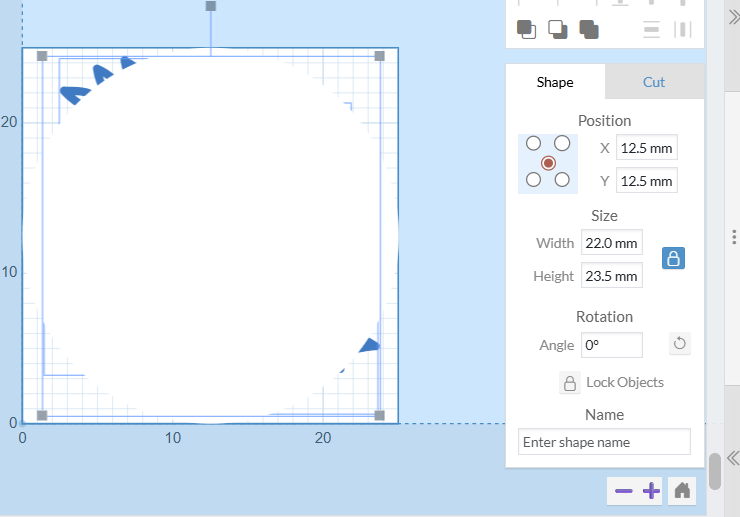Click the horizontal-bars distribute icon
The height and width of the screenshot is (517, 740).
tap(652, 29)
